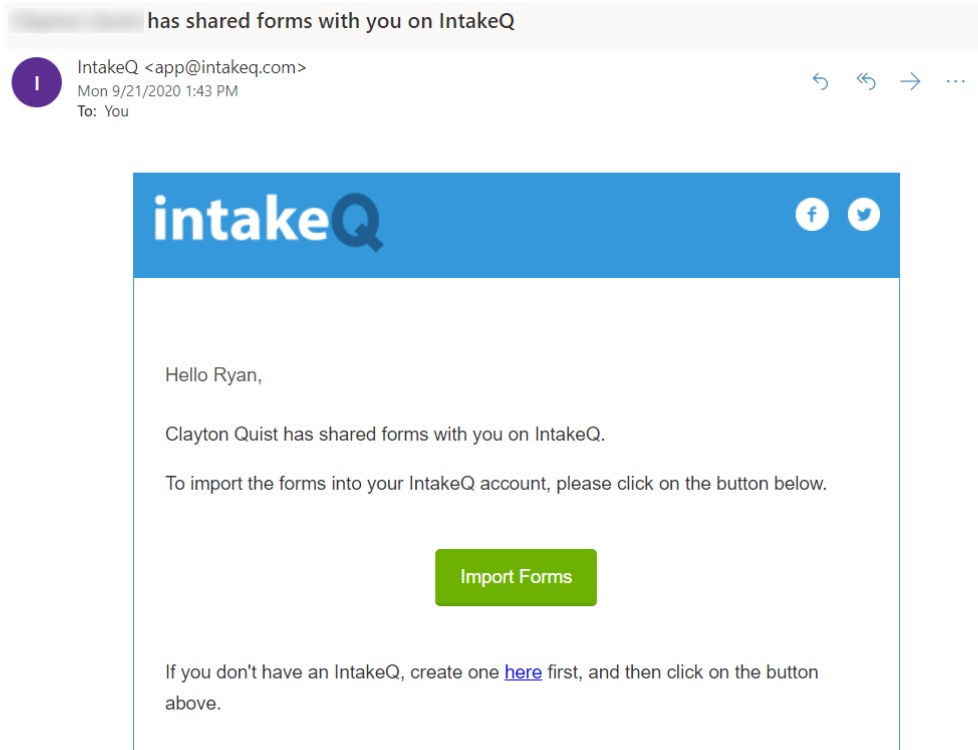Click the purple sender avatar with letter I
The width and height of the screenshot is (978, 750).
(37, 82)
